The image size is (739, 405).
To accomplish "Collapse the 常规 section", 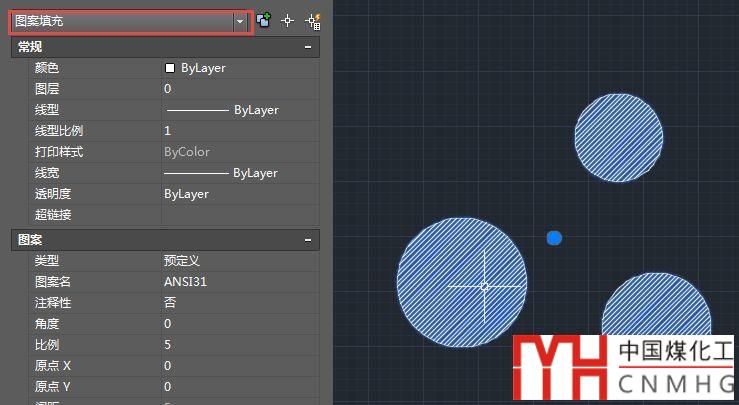I will coord(308,47).
